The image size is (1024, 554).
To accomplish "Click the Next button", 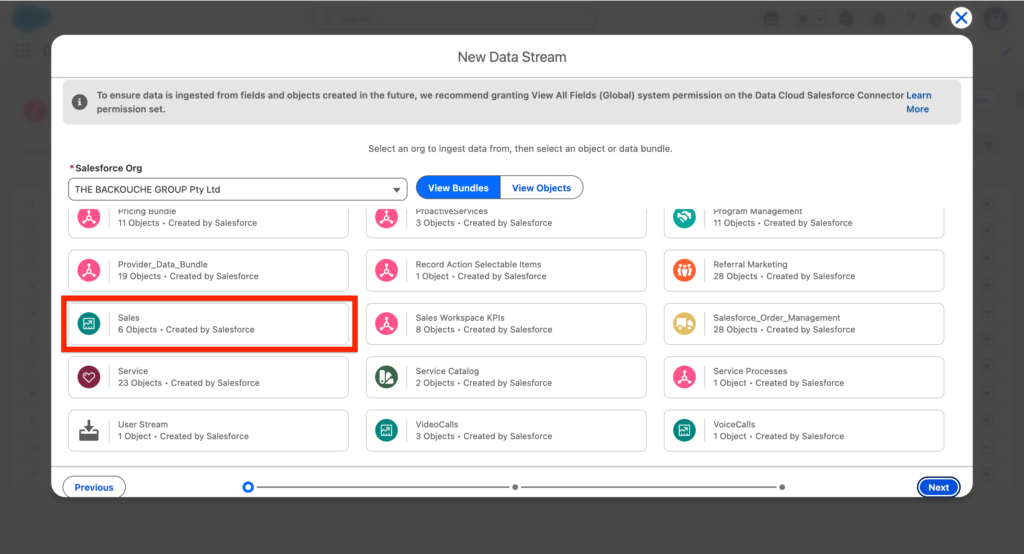I will point(938,487).
